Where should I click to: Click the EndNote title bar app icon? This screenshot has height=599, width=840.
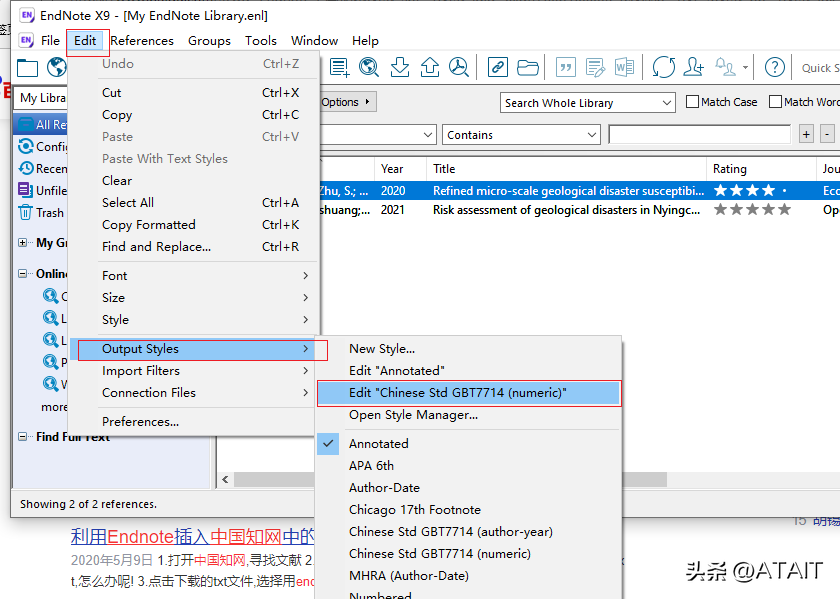click(x=27, y=16)
